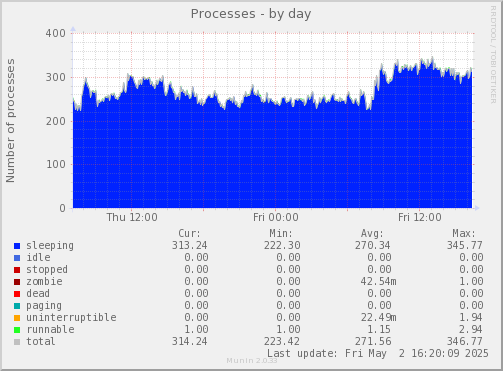Click the 'Thu 12:00' time axis label
Image resolution: width=503 pixels, height=371 pixels.
(x=132, y=217)
